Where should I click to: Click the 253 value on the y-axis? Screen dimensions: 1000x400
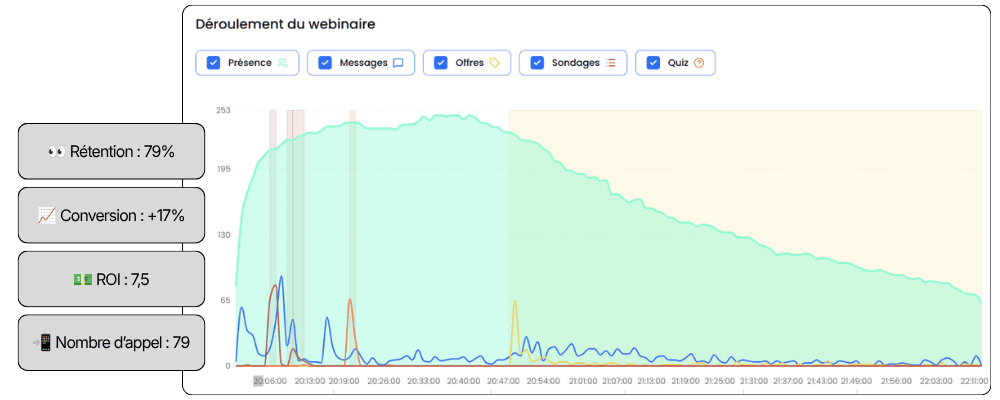pyautogui.click(x=223, y=110)
